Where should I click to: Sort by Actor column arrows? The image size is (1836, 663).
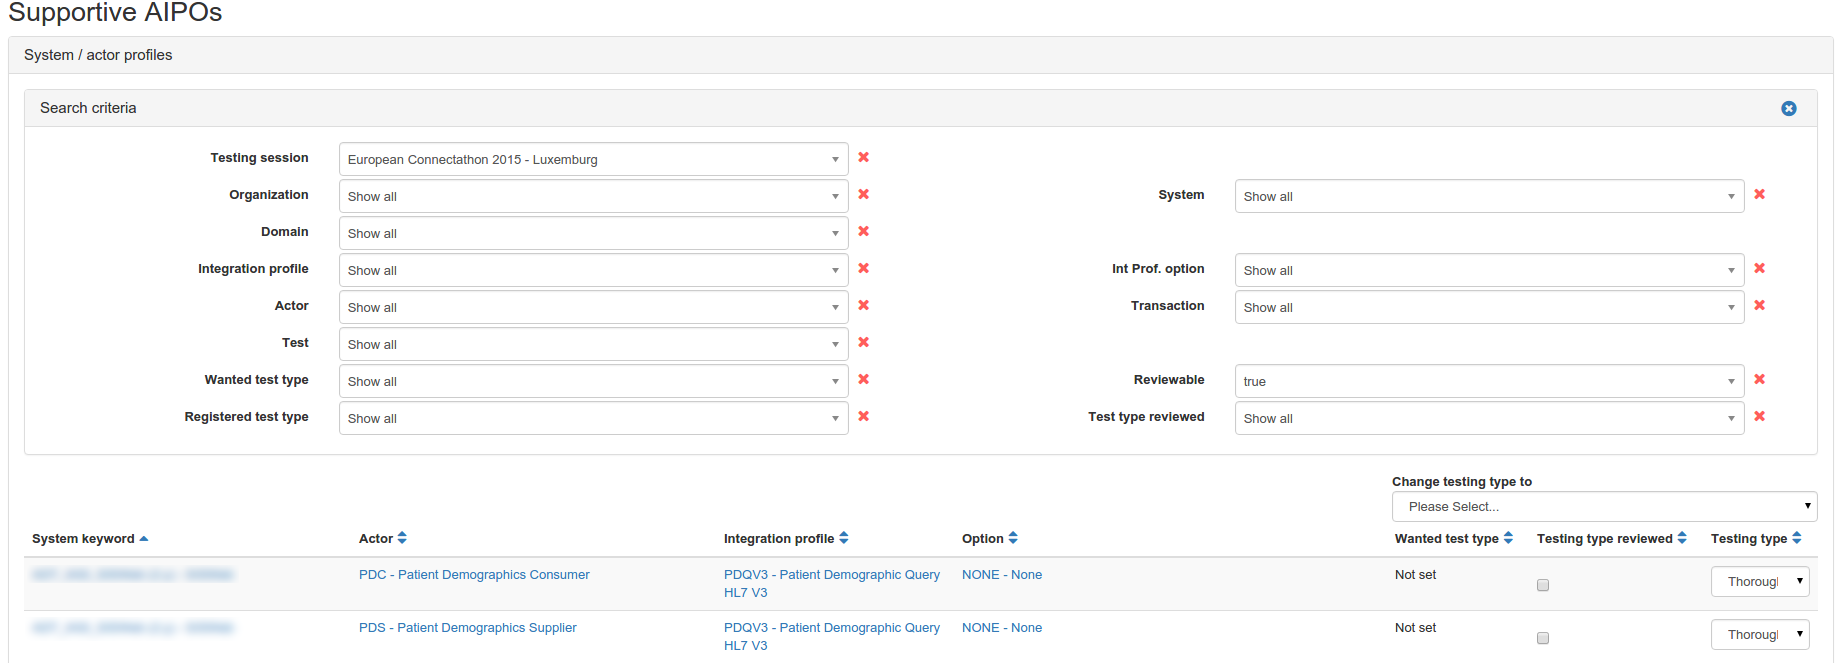(402, 538)
